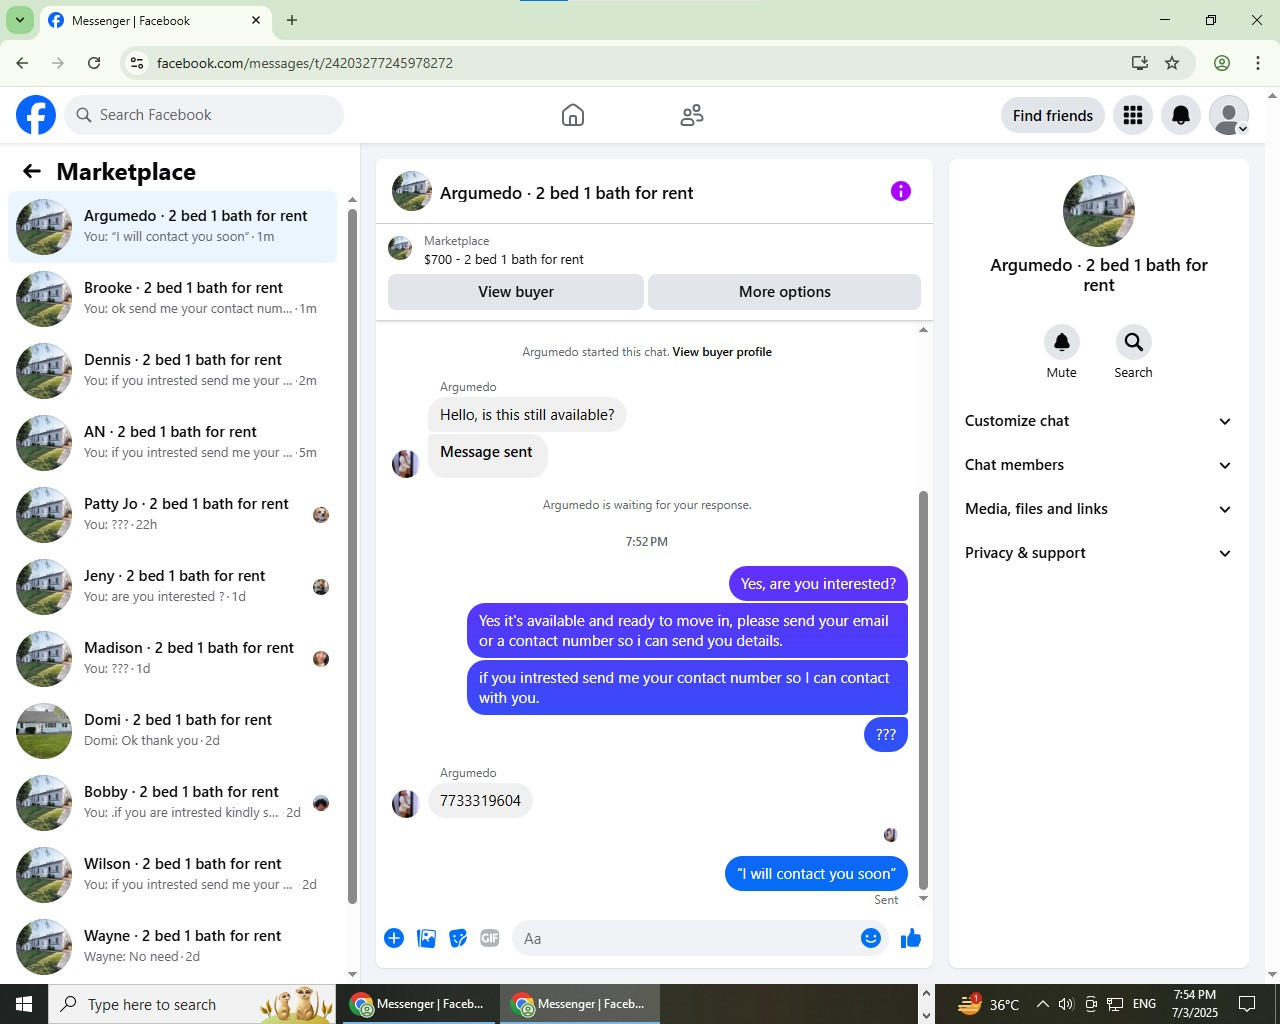Open more actions plus icon
This screenshot has width=1280, height=1024.
[394, 938]
